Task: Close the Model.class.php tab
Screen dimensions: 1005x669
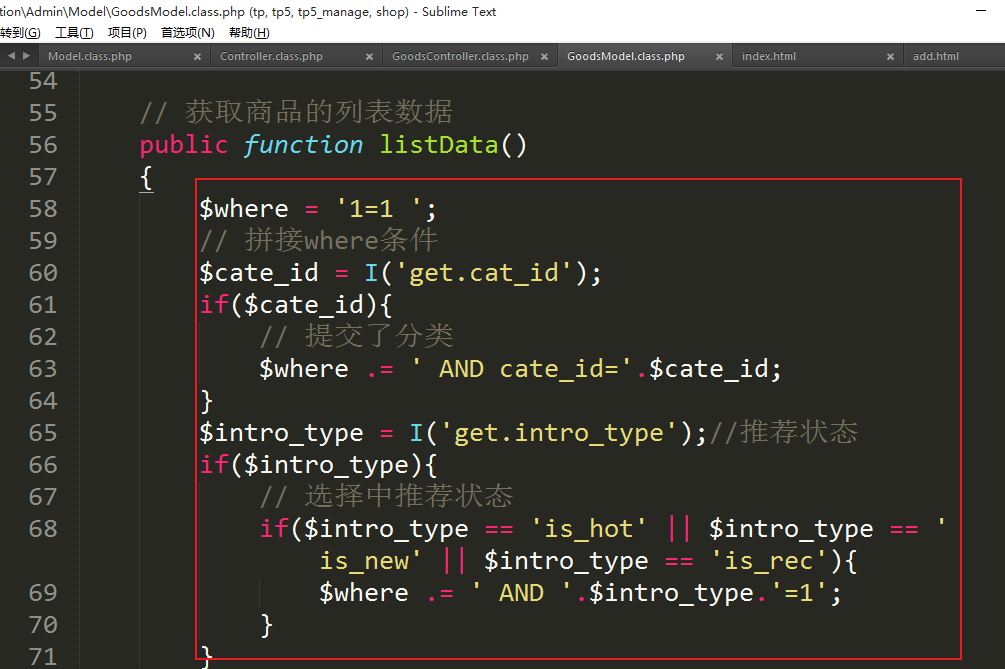Action: tap(198, 57)
